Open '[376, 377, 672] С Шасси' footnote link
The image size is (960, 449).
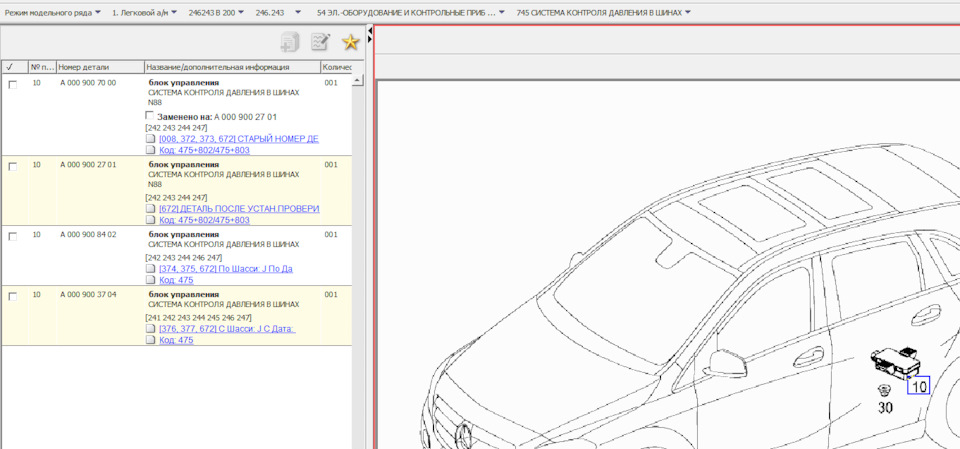click(227, 329)
